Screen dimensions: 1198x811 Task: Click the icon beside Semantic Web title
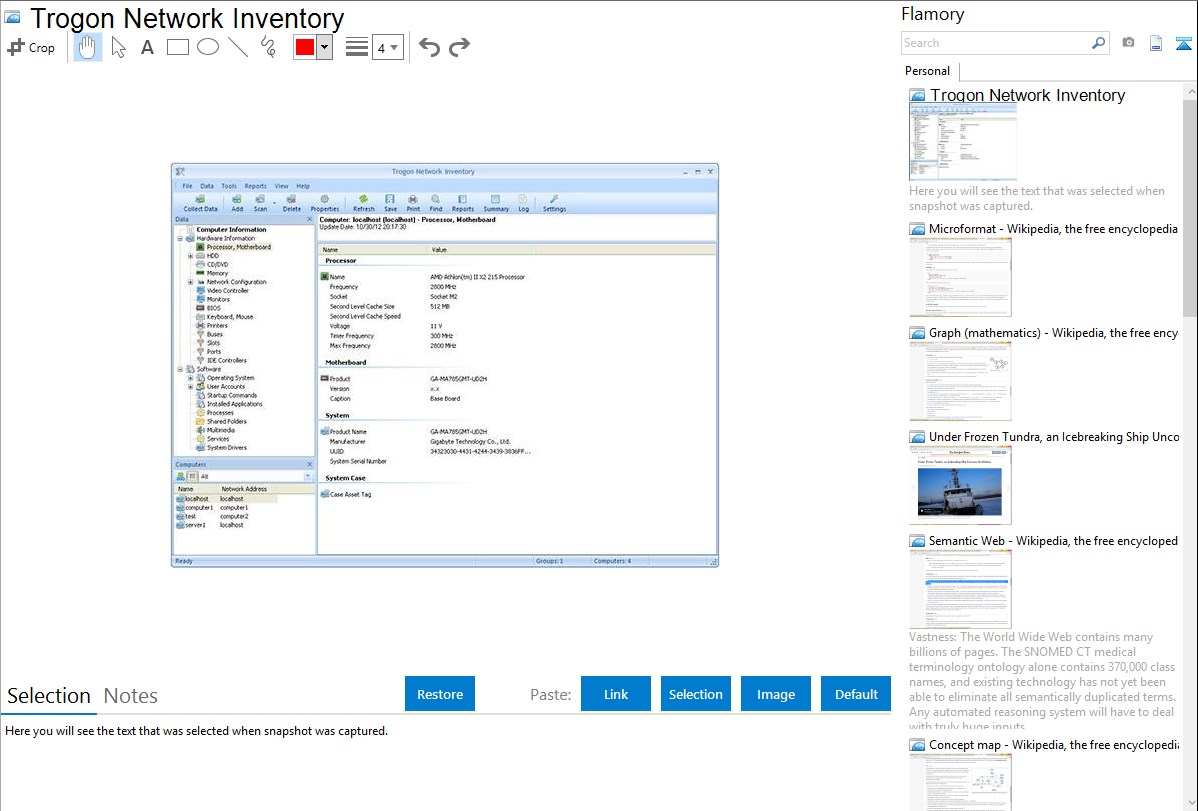[917, 540]
